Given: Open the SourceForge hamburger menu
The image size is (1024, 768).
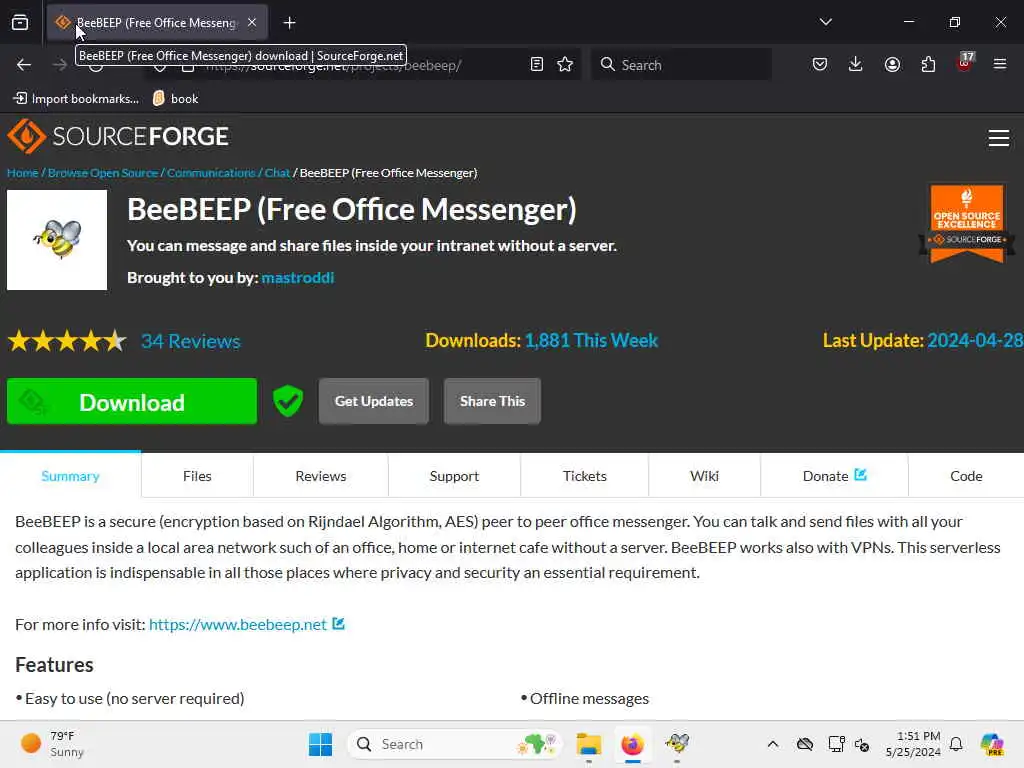Looking at the screenshot, I should pos(999,138).
